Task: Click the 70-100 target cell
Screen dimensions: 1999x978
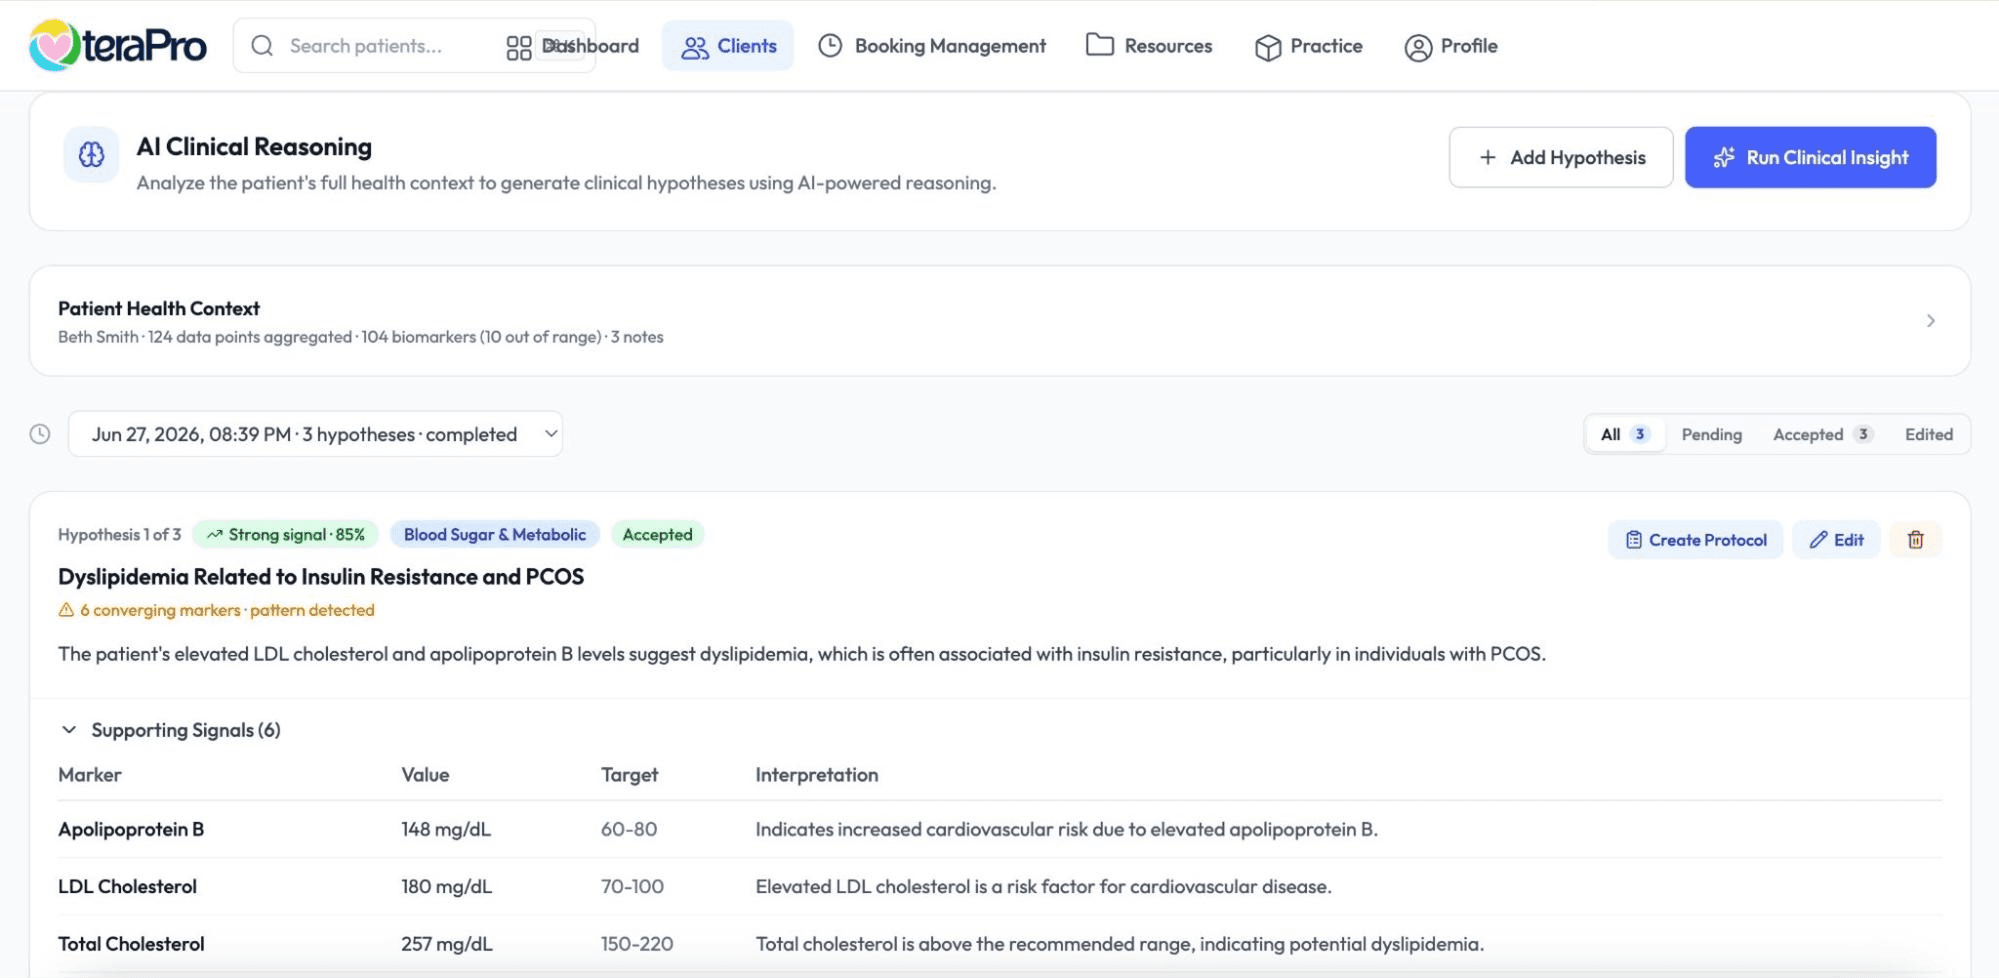Action: [632, 886]
